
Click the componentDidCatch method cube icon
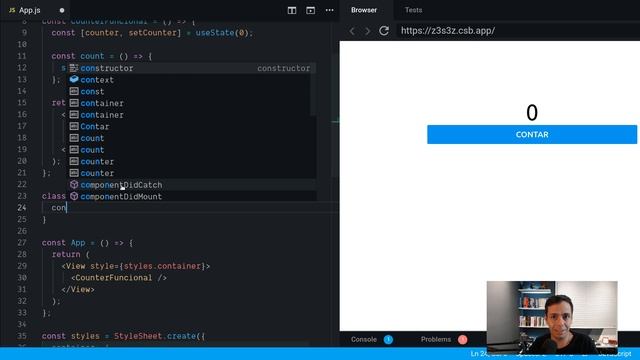click(74, 184)
